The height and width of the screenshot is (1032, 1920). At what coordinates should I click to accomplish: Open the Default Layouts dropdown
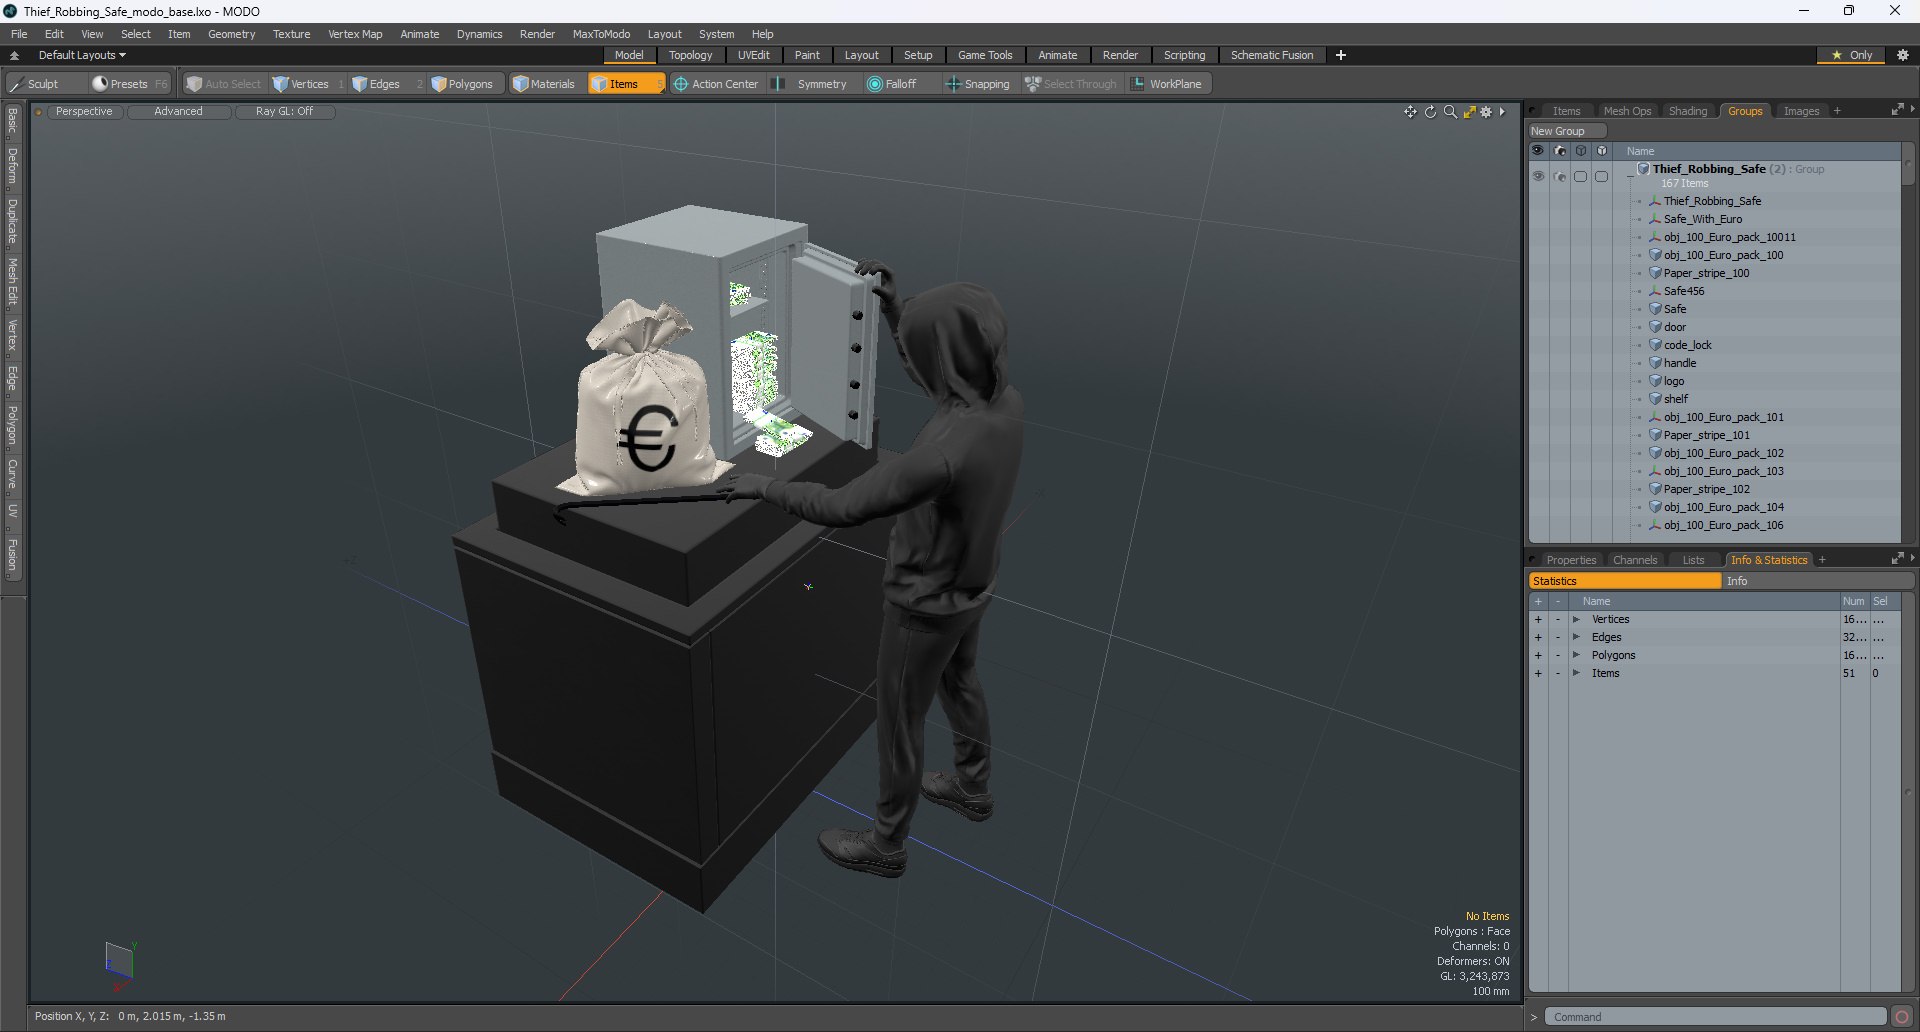coord(82,55)
